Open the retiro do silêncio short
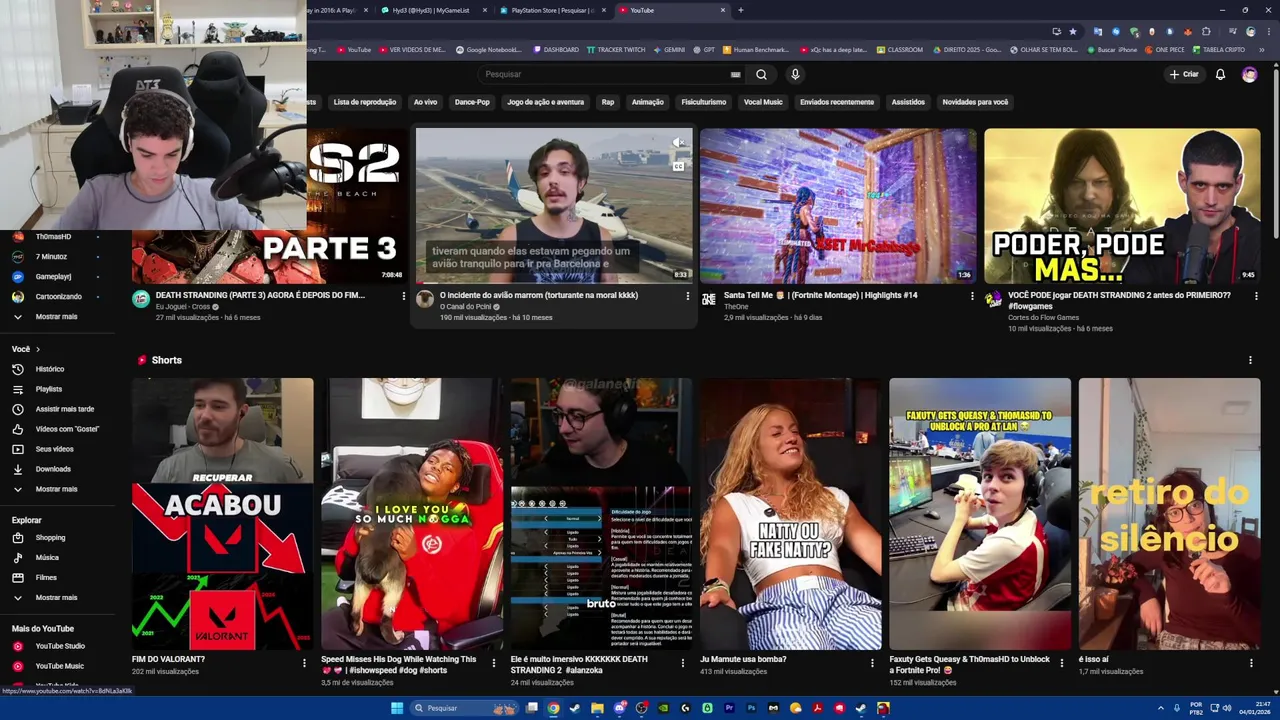 [1169, 514]
